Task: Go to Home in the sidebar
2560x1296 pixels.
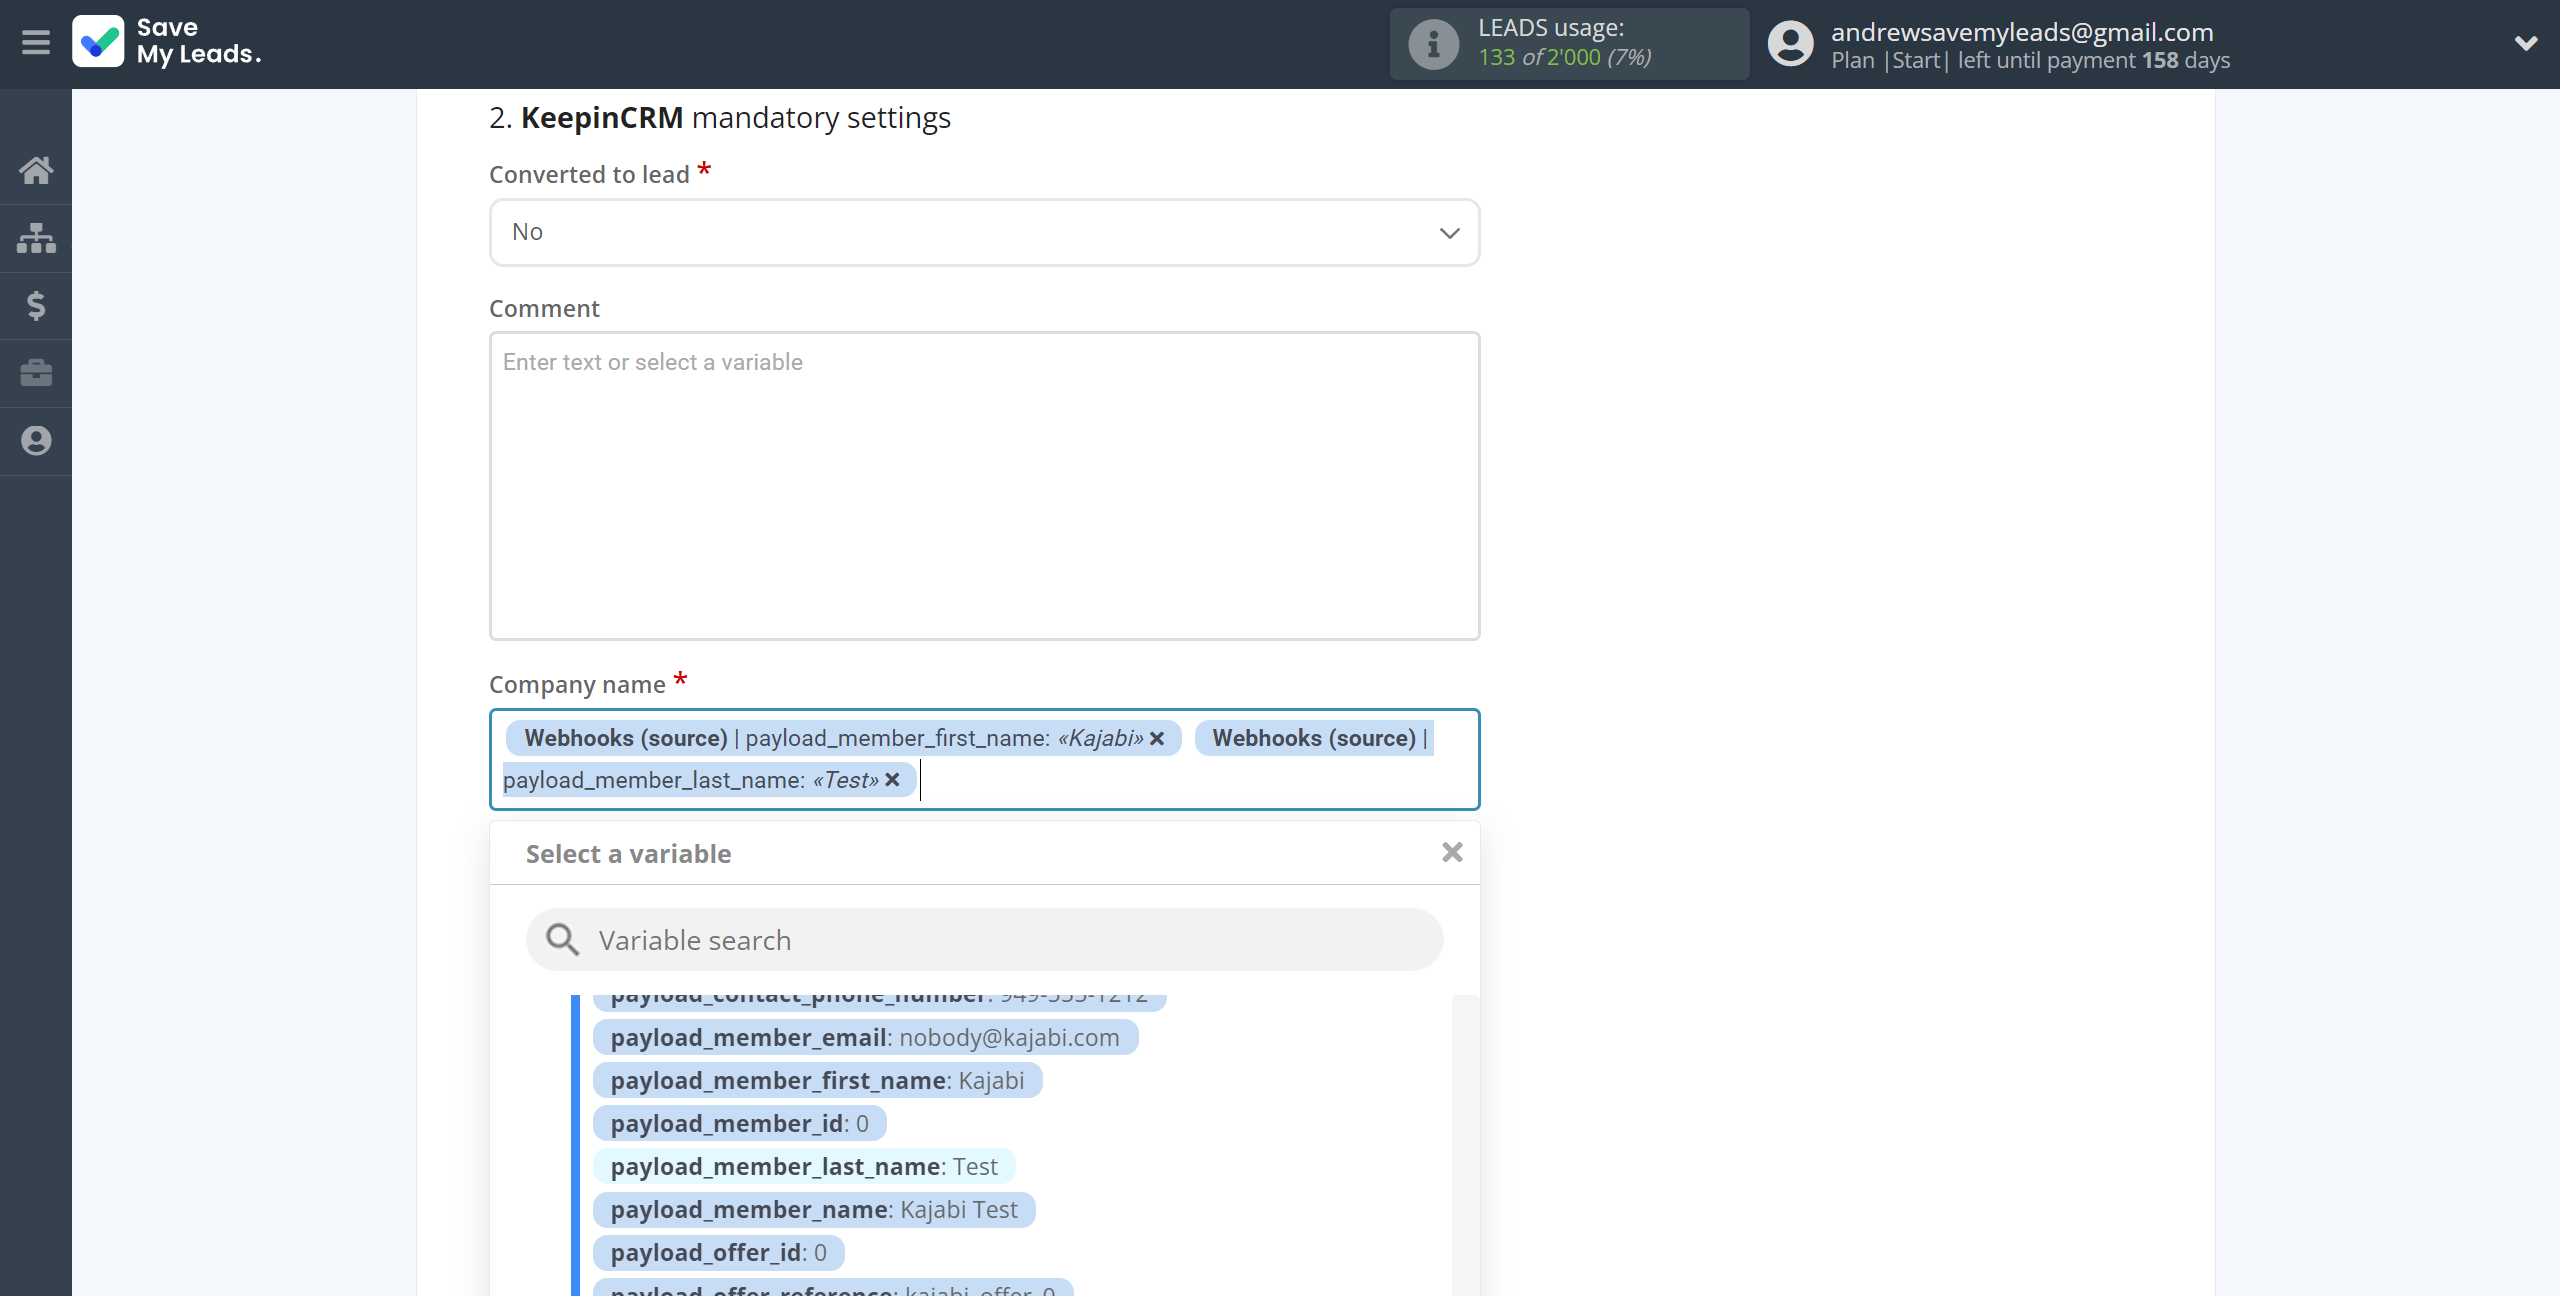Action: (x=36, y=170)
